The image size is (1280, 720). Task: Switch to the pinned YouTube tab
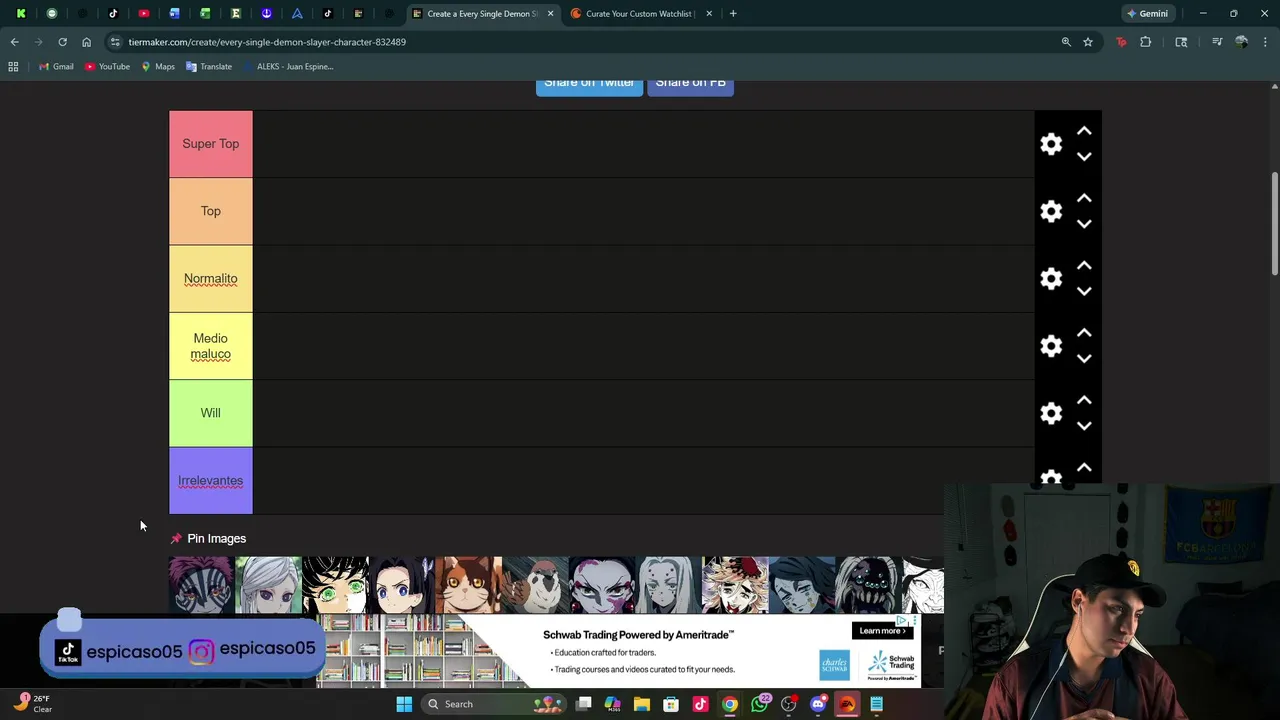144,14
